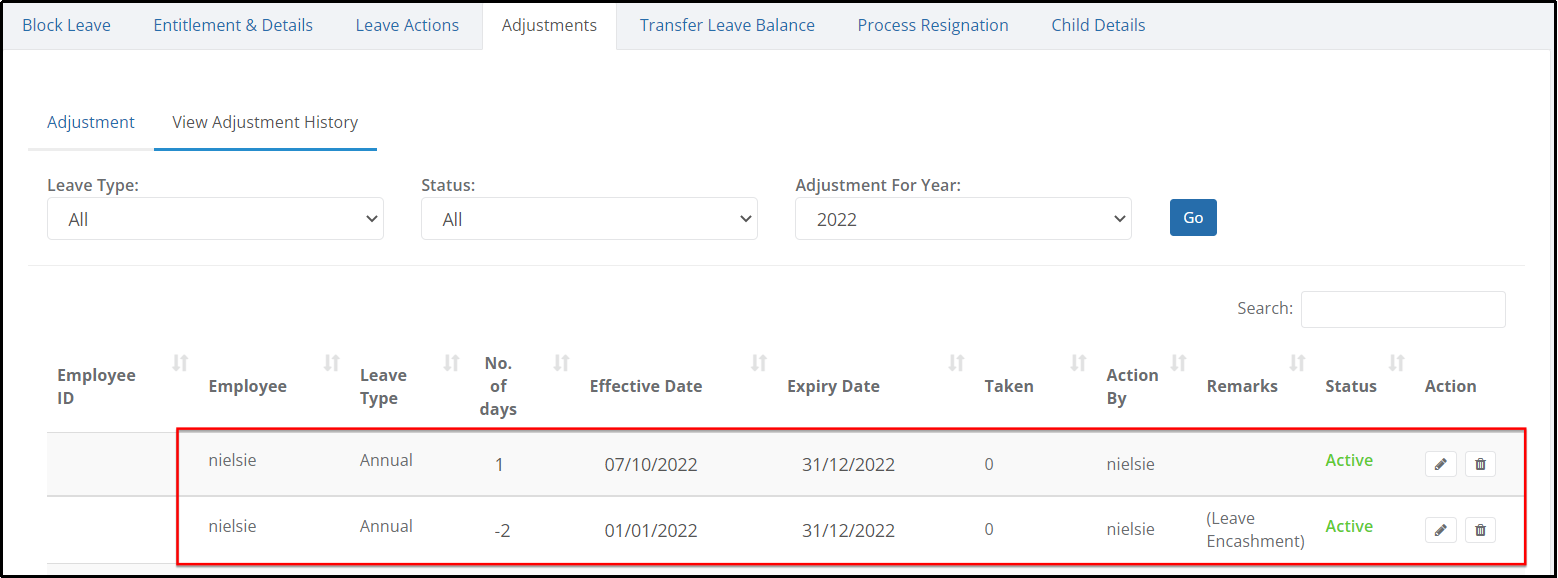Open the Process Resignation tab
Image resolution: width=1558 pixels, height=578 pixels.
click(x=933, y=25)
